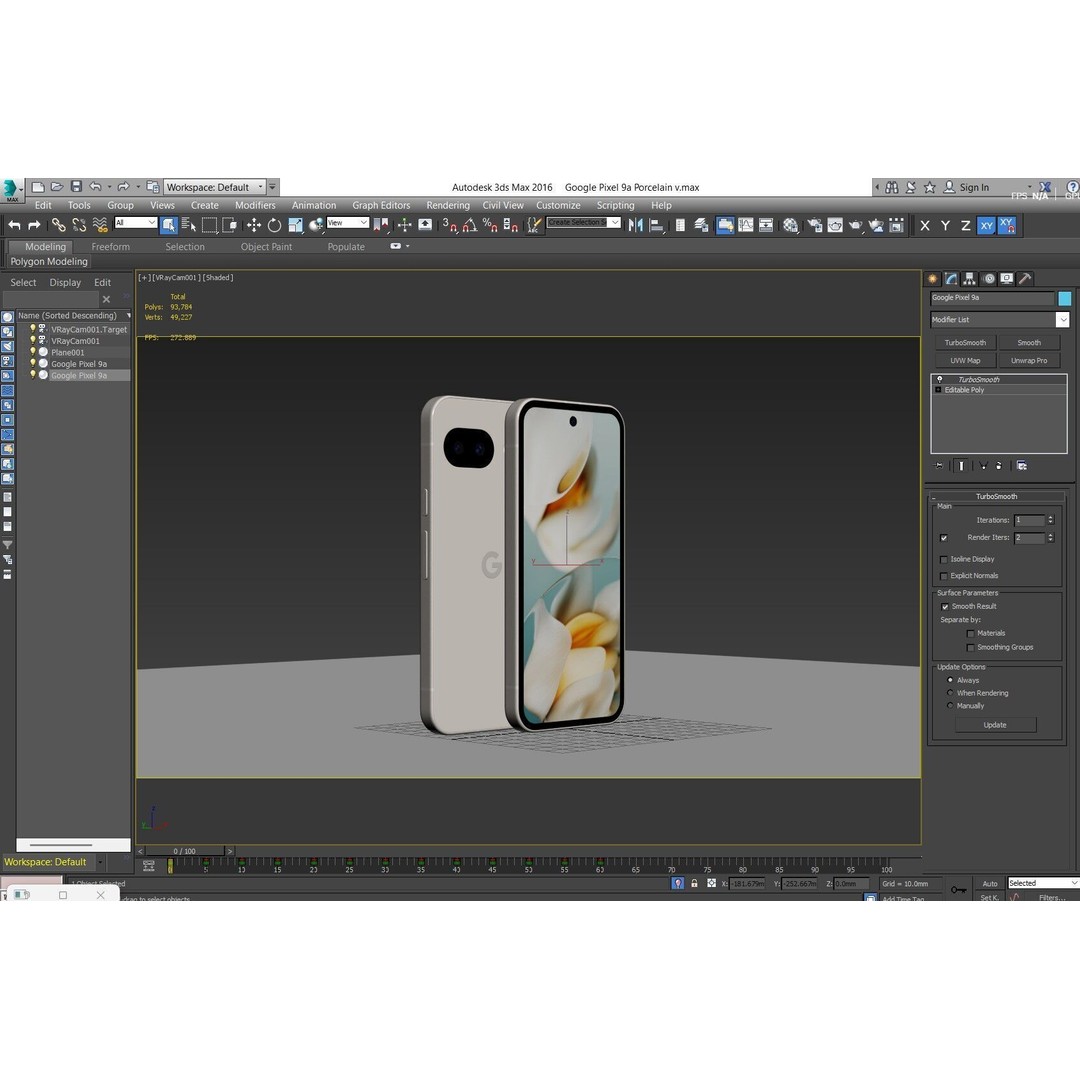
Task: Click the Bind to Space Warp icon
Action: pyautogui.click(x=100, y=225)
